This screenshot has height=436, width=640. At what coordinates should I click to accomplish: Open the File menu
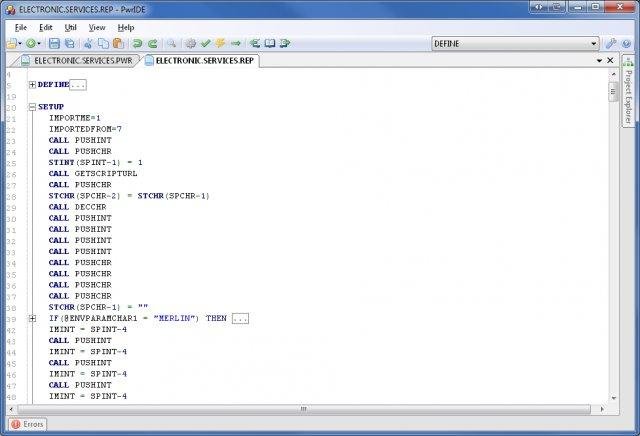pos(21,28)
